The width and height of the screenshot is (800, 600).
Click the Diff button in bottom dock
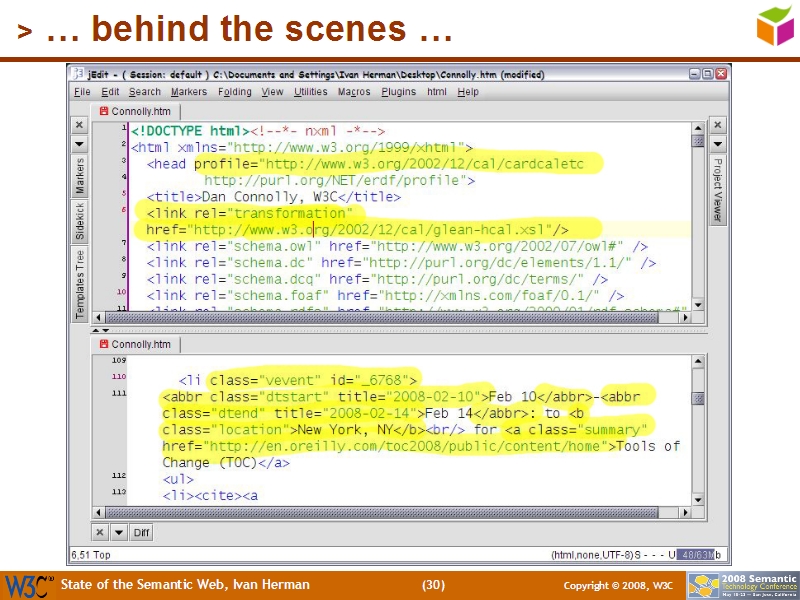pos(141,532)
